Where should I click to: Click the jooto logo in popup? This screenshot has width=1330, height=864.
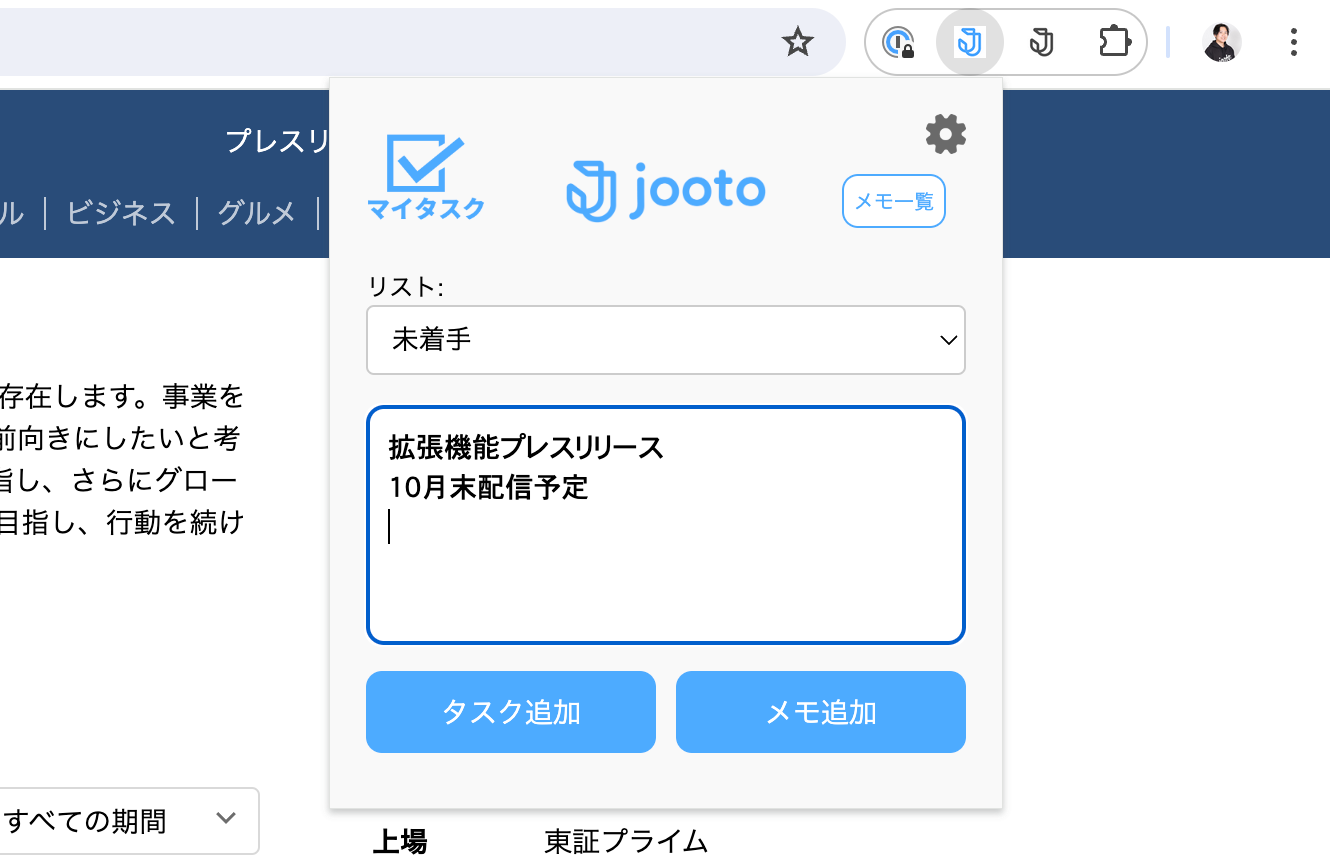(x=666, y=190)
